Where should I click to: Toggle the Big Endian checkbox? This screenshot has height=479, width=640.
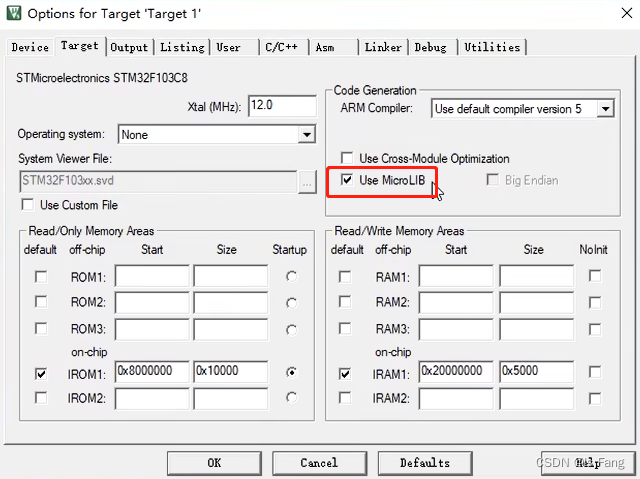493,180
